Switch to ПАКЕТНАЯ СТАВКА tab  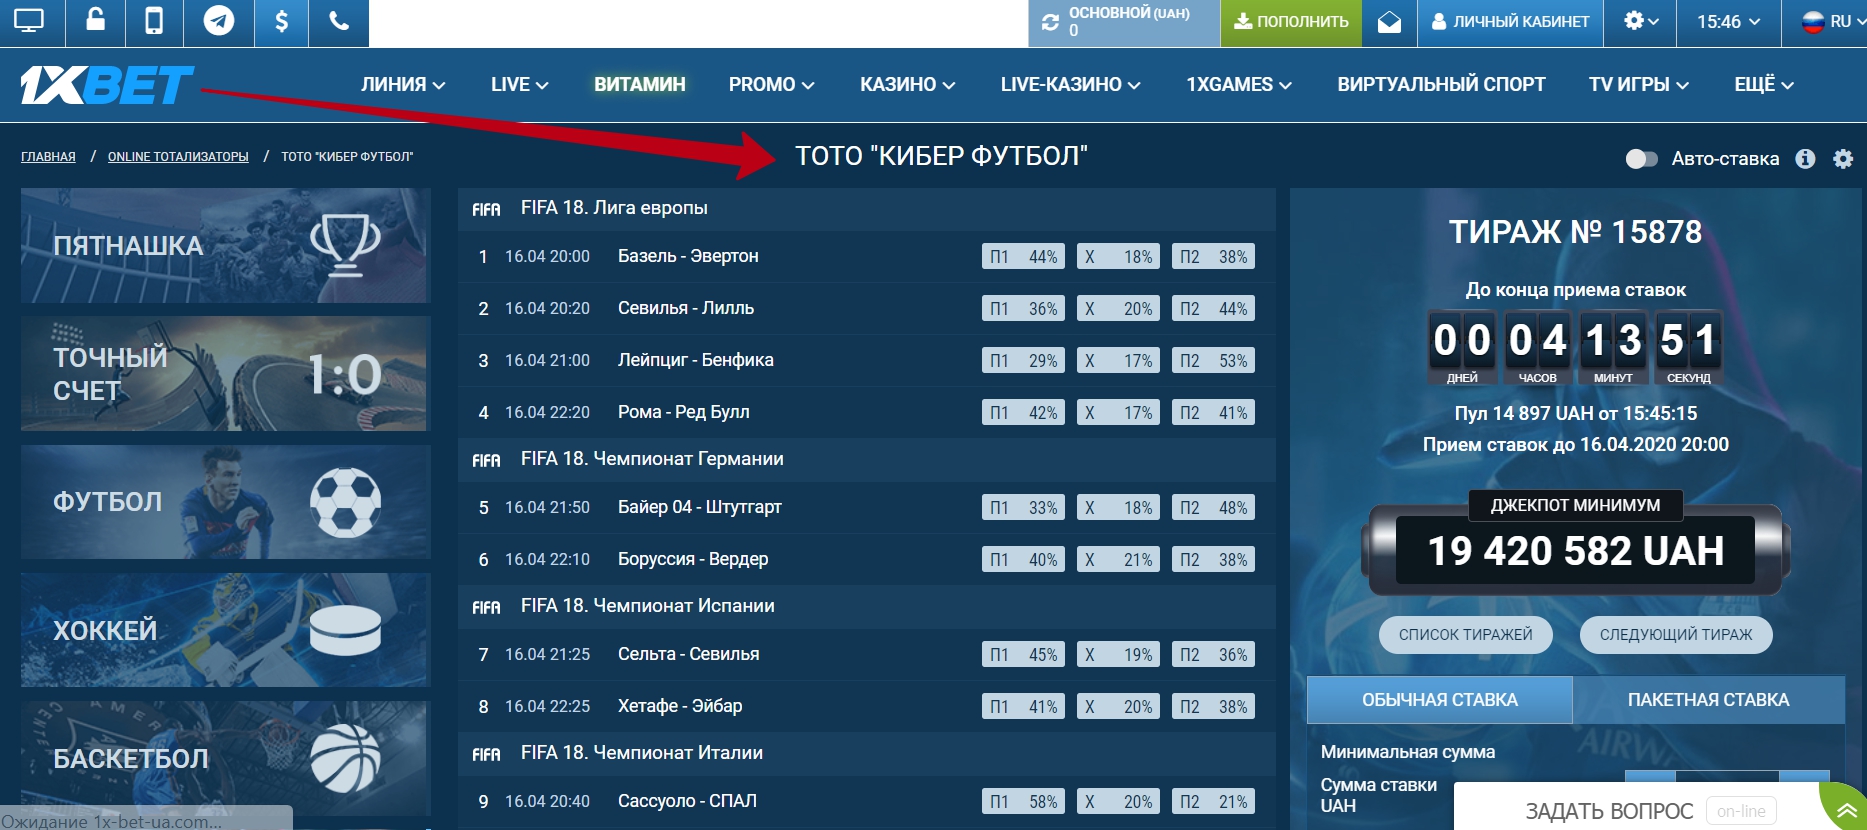(1709, 700)
